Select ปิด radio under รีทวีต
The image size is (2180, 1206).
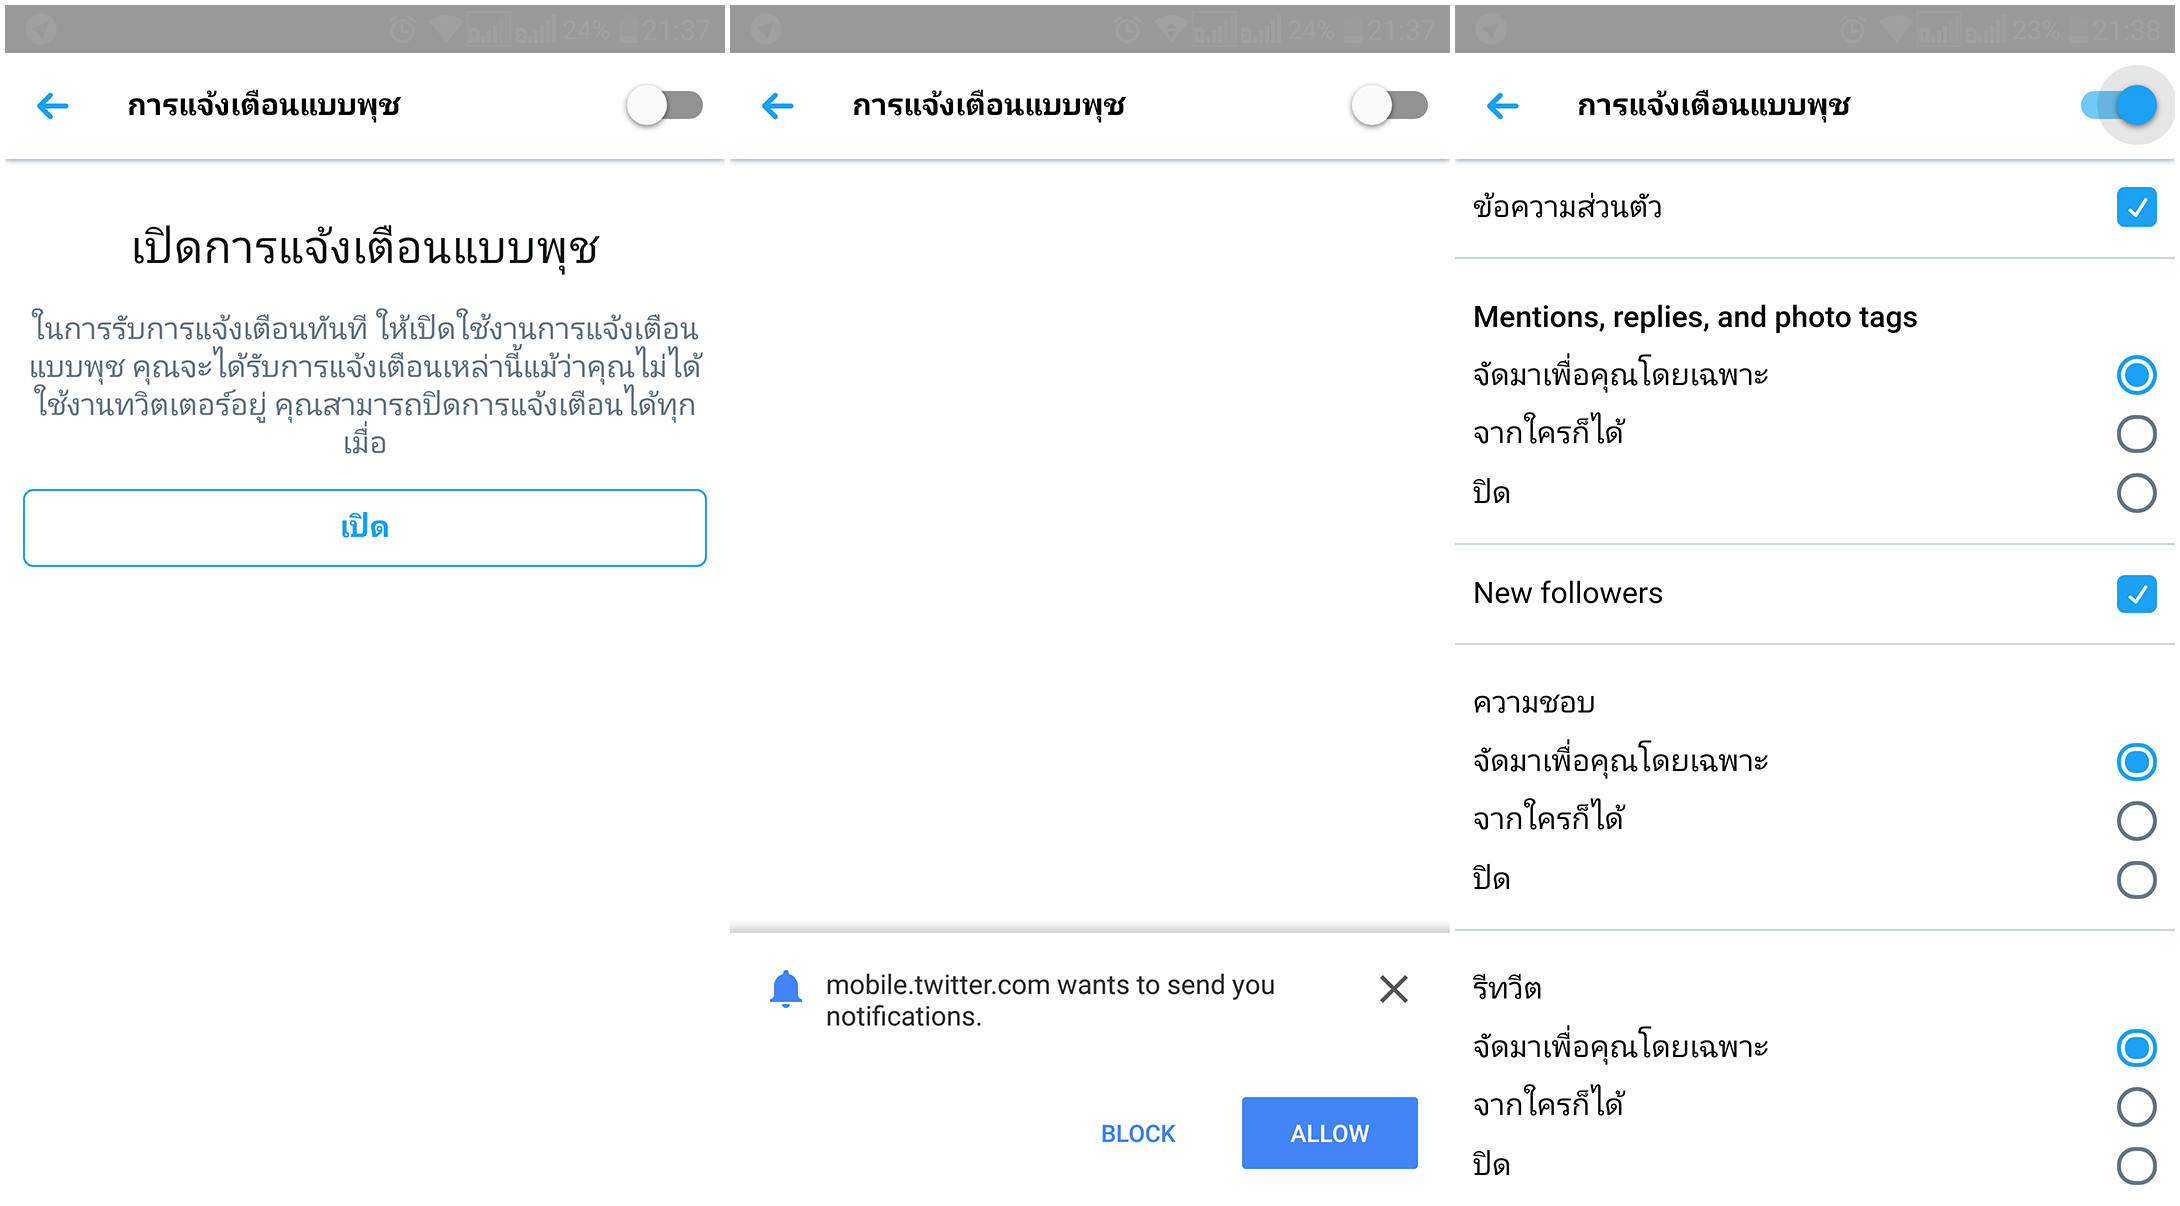pos(2136,1165)
